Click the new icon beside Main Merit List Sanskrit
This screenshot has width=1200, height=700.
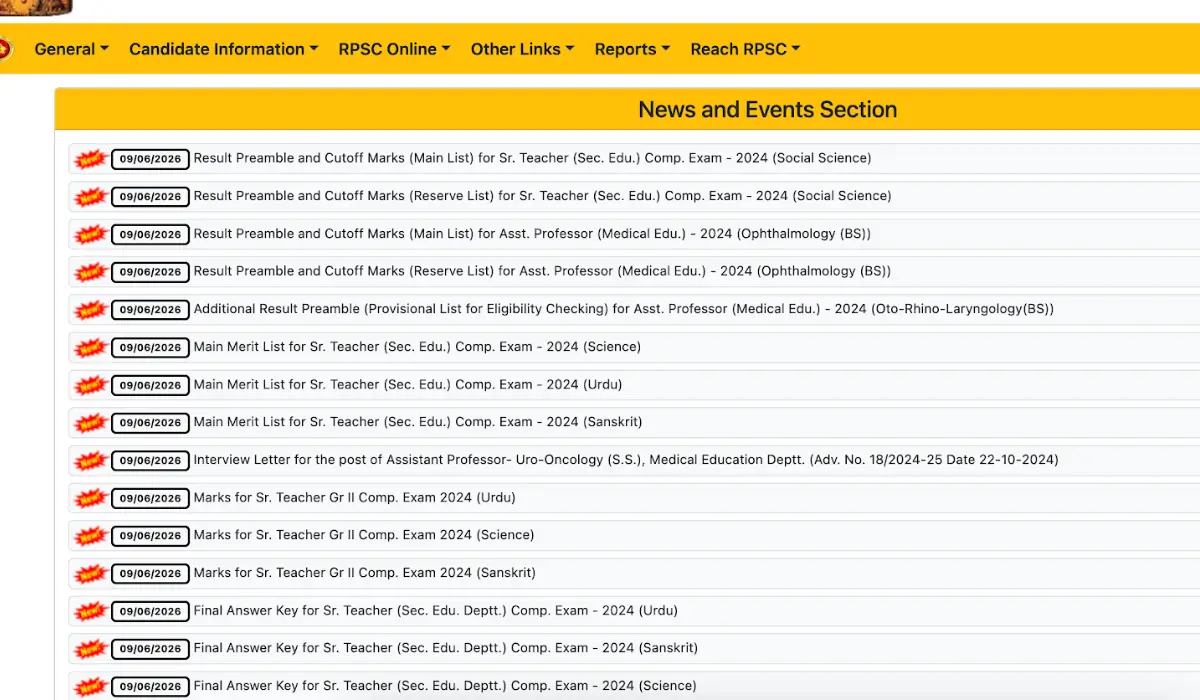(x=91, y=423)
